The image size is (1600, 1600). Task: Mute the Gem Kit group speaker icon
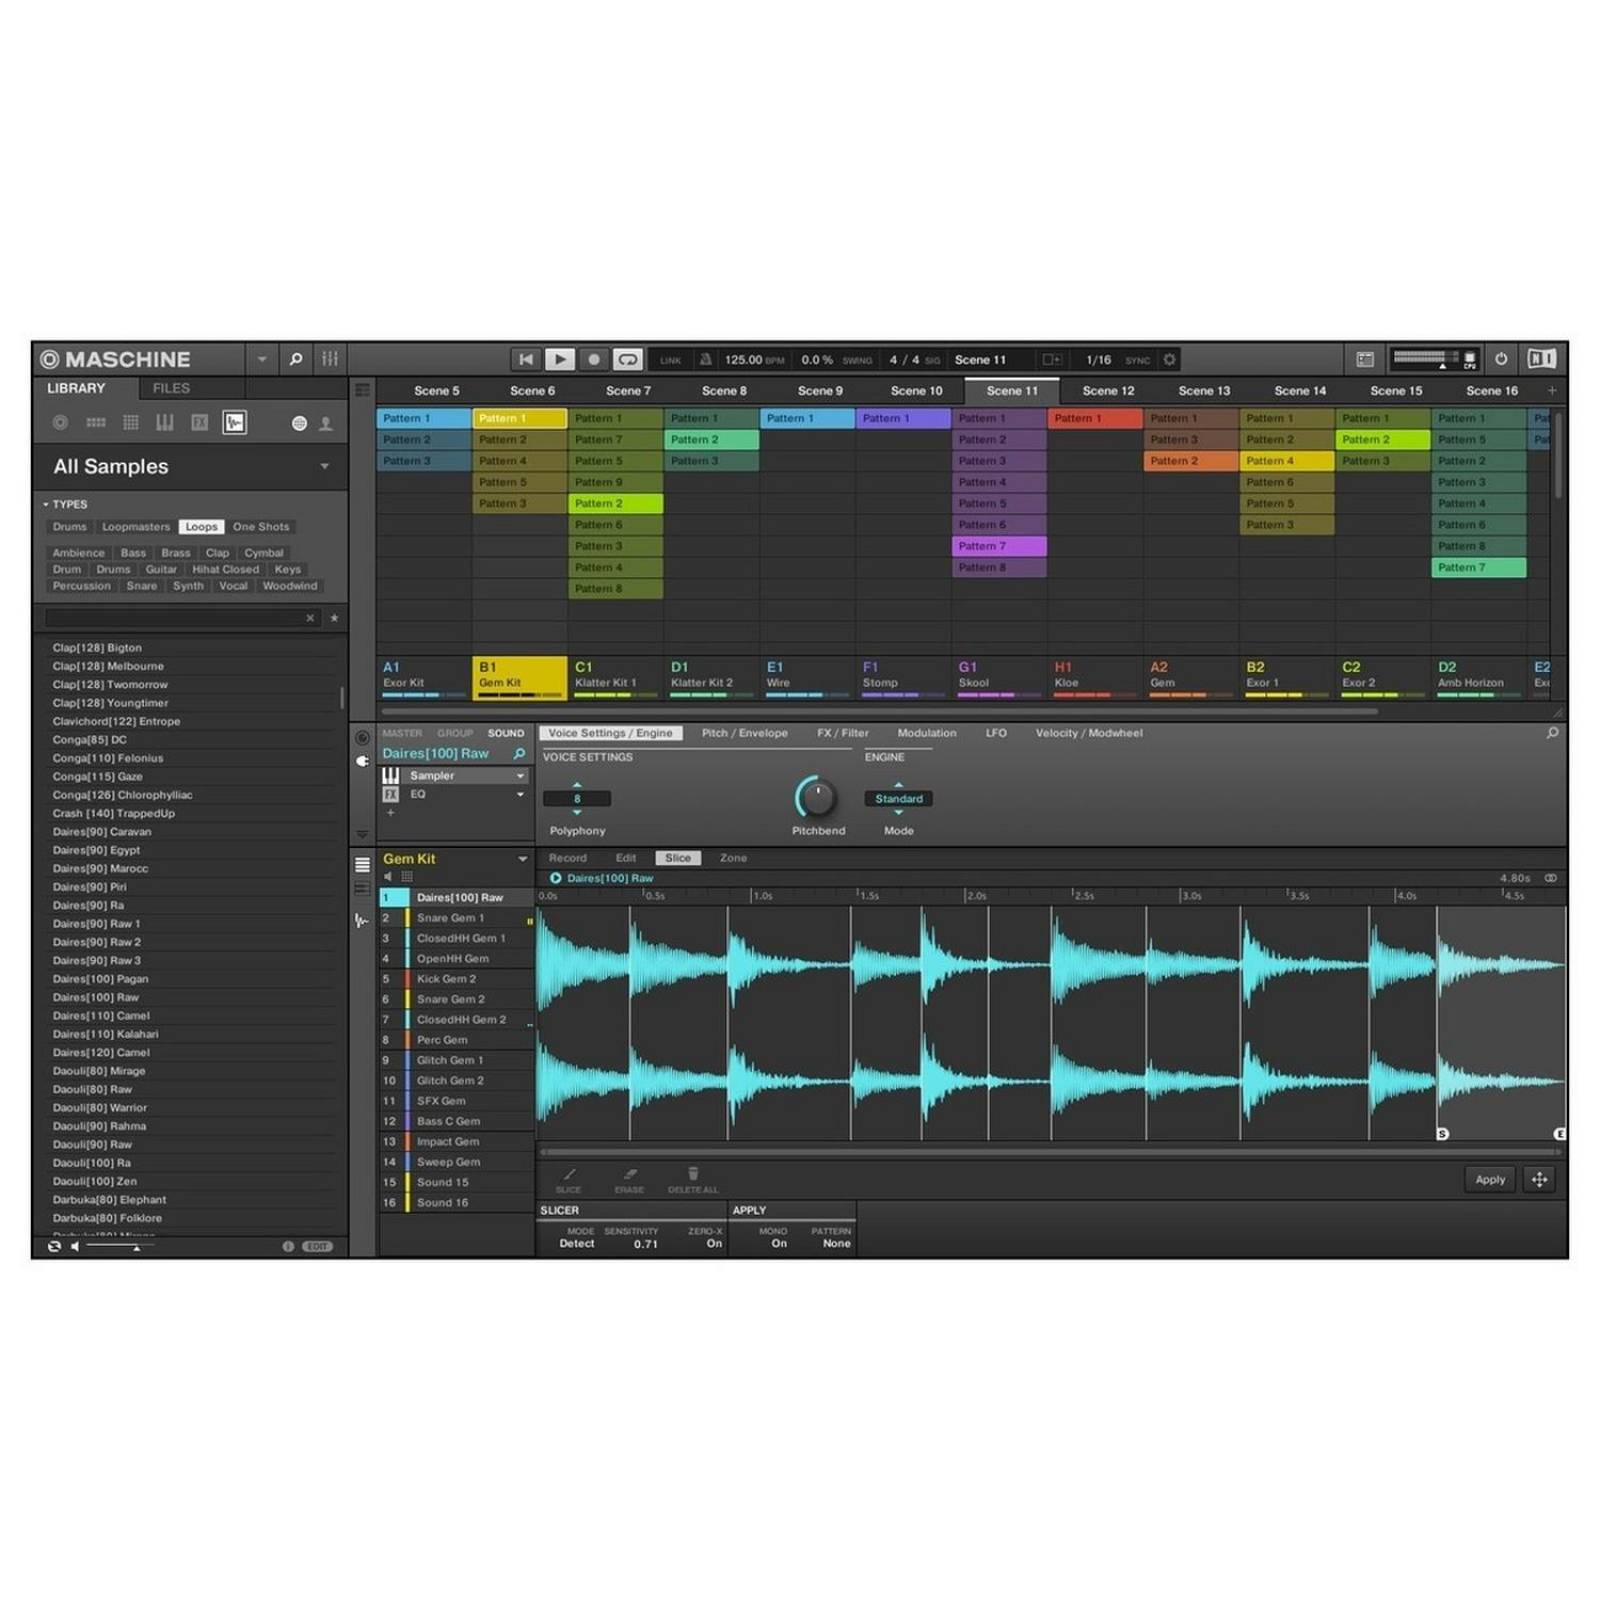point(388,876)
